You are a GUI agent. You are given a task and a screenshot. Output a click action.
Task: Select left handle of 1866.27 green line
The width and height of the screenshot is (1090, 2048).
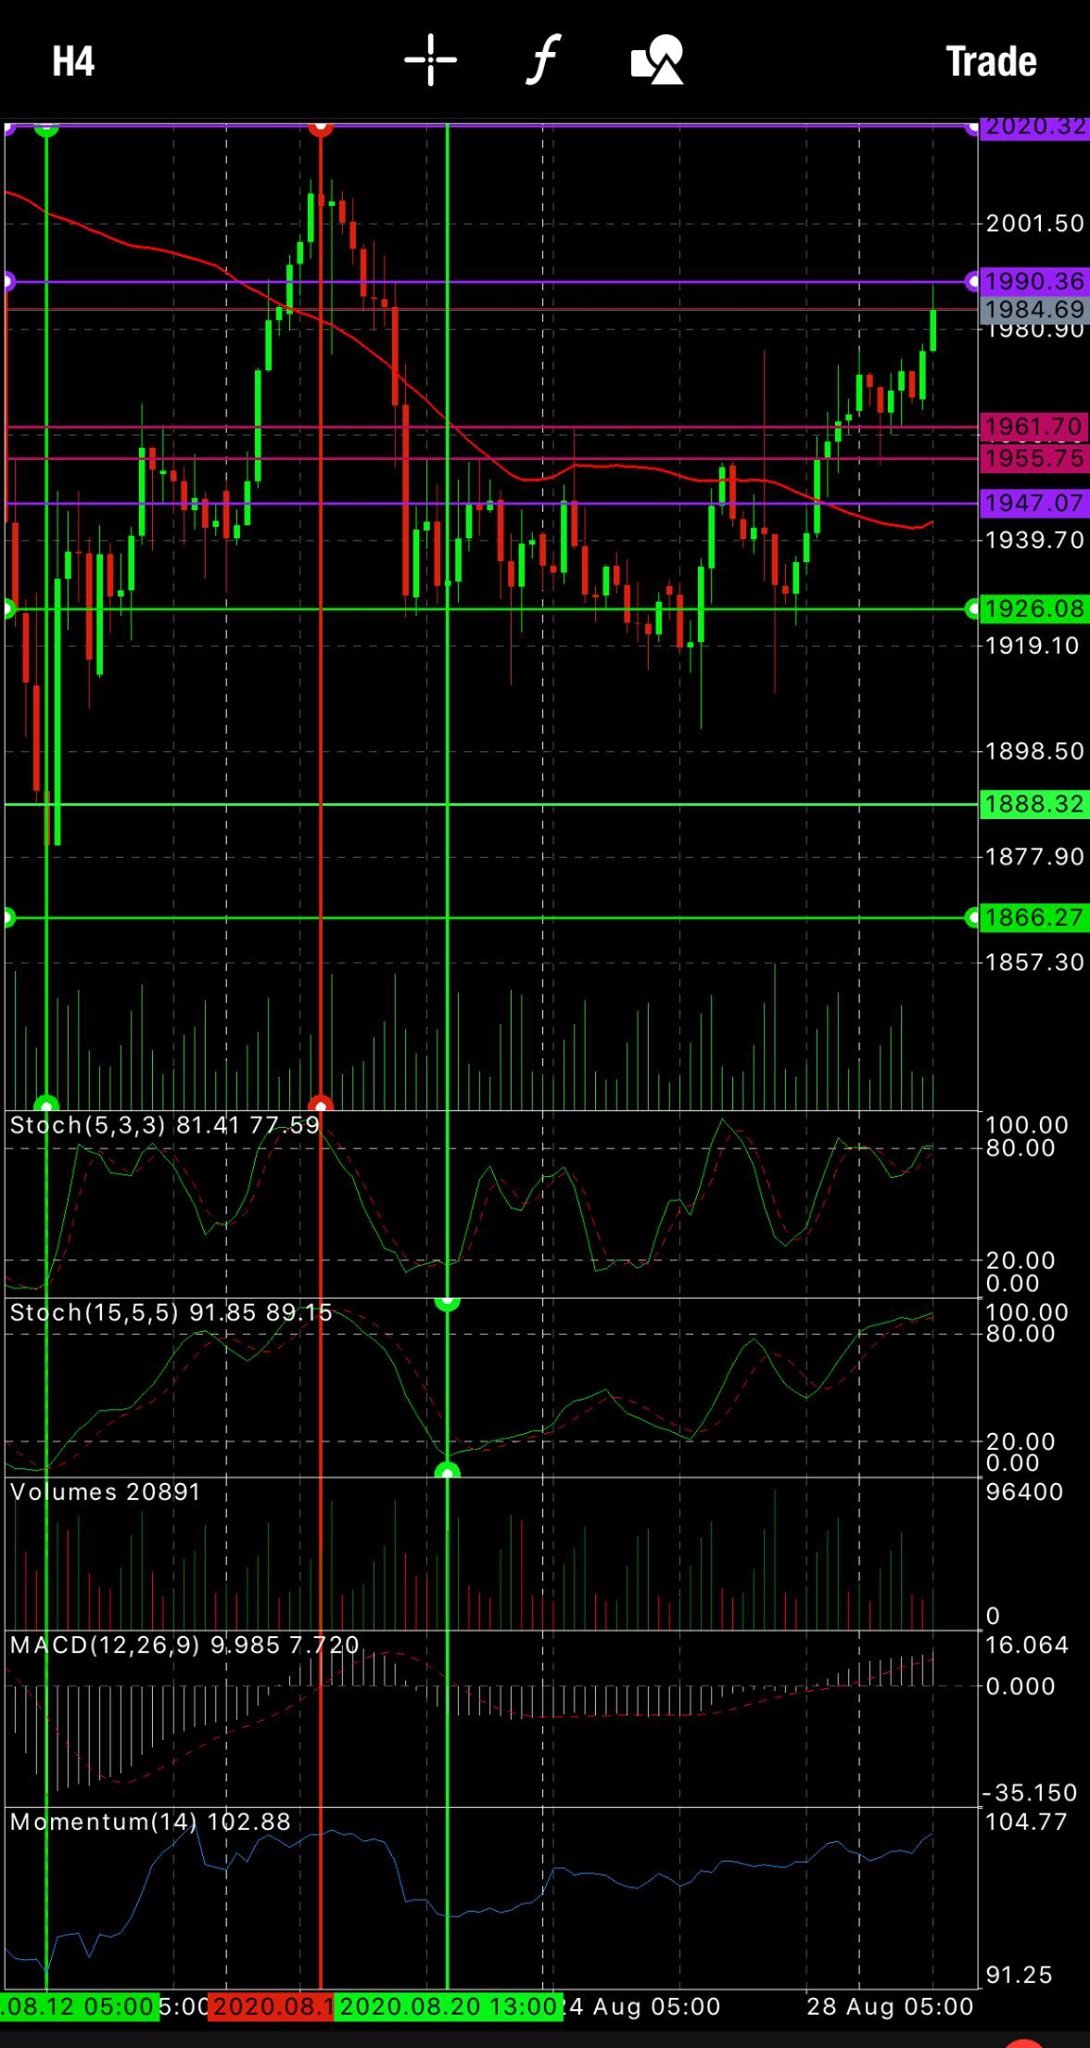[x=8, y=918]
